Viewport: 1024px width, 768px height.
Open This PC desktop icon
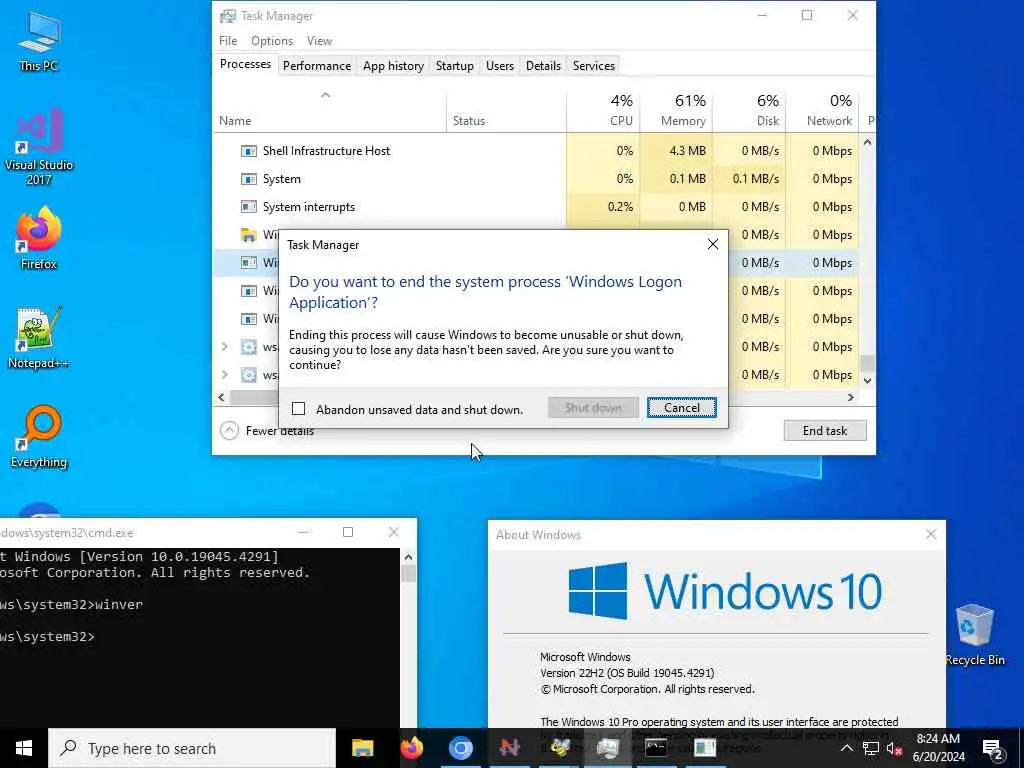pos(39,40)
